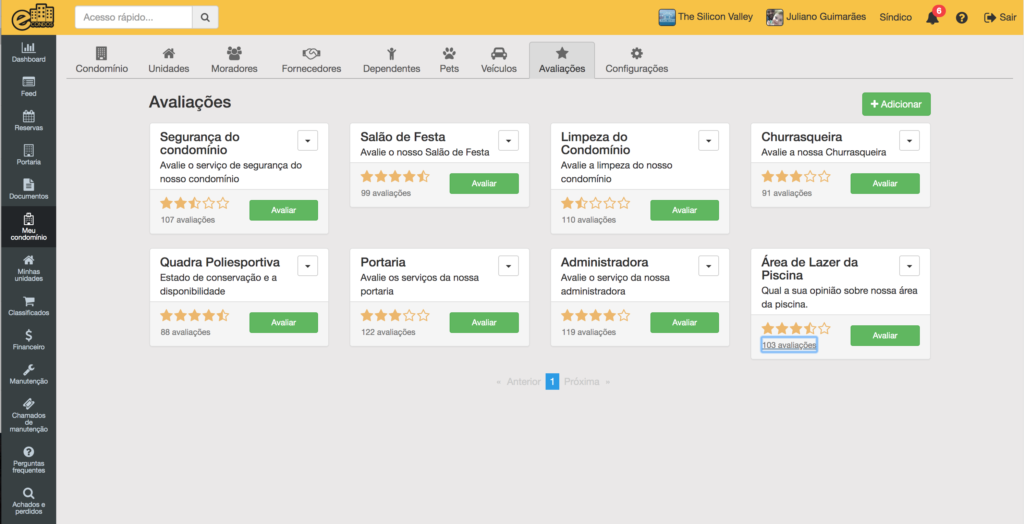The height and width of the screenshot is (524, 1024).
Task: Open Chamados de manutenção in the sidebar
Action: (x=28, y=416)
